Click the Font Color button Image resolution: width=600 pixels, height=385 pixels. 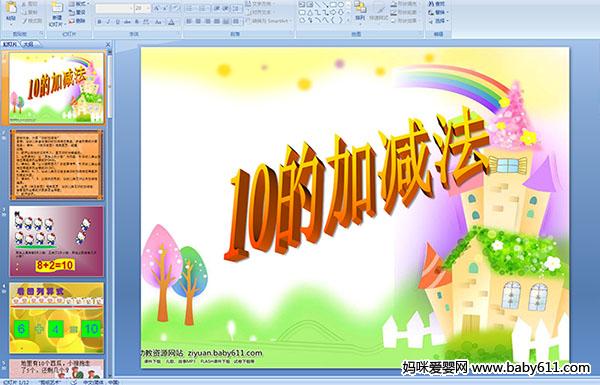click(172, 22)
